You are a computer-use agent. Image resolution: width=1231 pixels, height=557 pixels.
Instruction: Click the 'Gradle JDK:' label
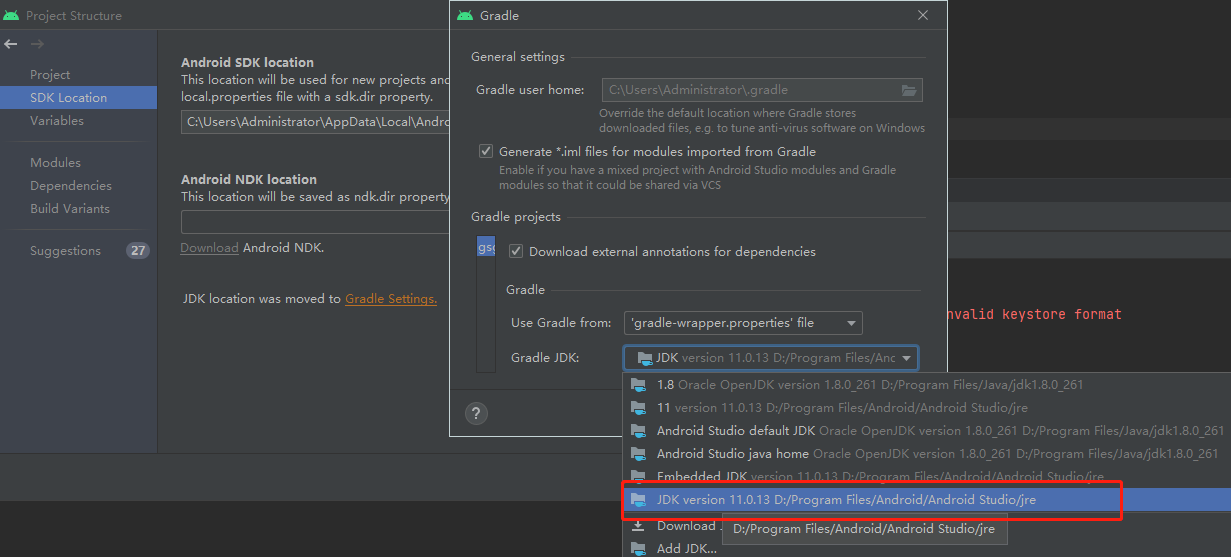[x=545, y=358]
